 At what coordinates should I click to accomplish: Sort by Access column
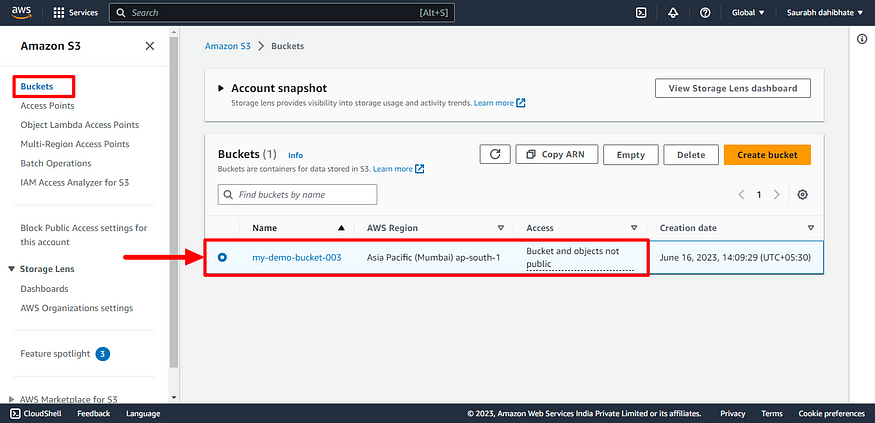634,228
